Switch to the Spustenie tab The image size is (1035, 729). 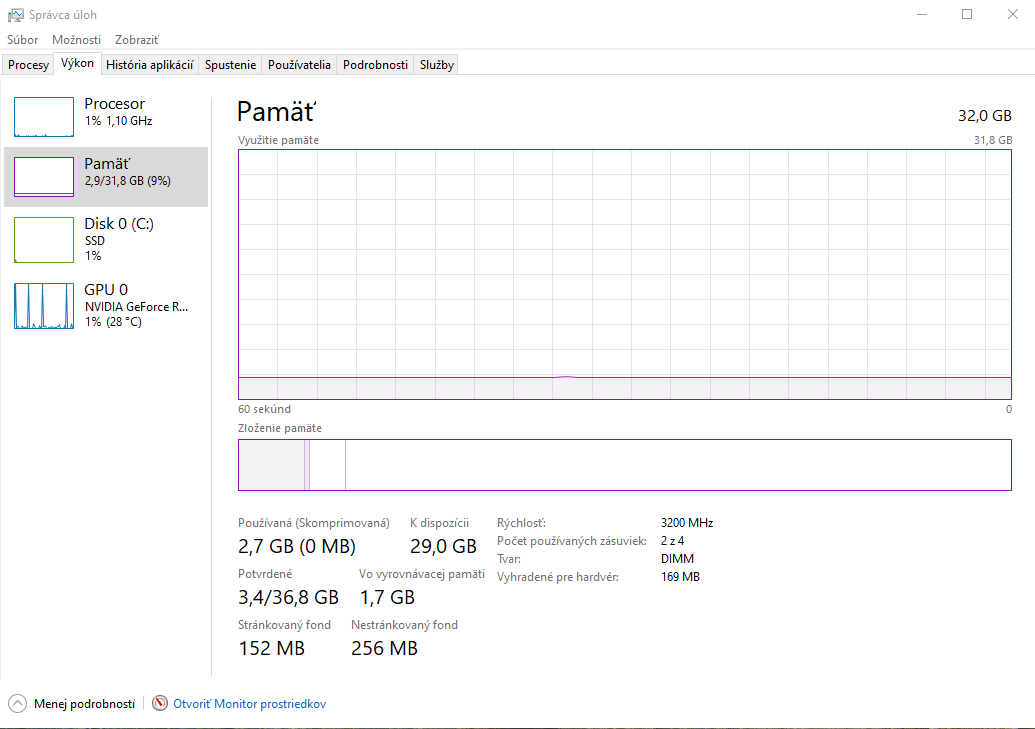coord(230,65)
